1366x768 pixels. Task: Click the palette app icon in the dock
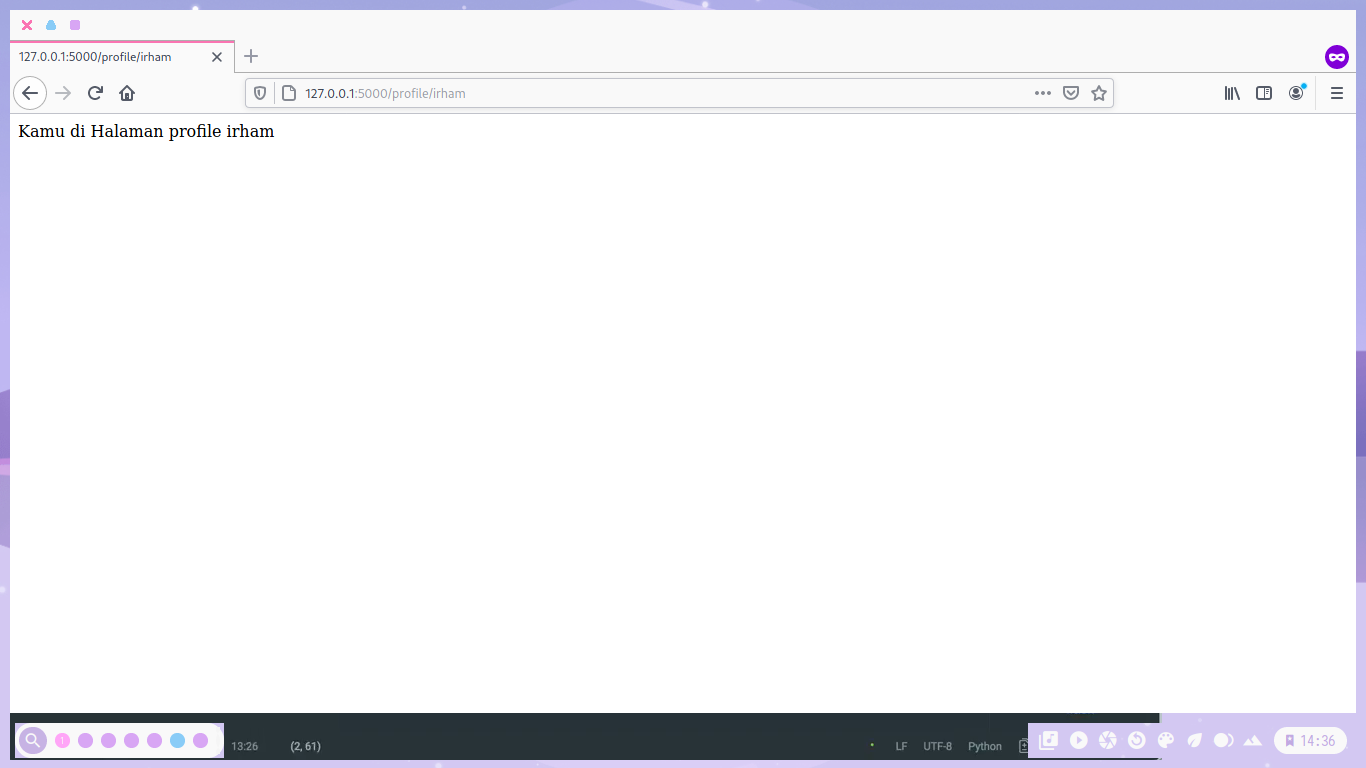1166,740
